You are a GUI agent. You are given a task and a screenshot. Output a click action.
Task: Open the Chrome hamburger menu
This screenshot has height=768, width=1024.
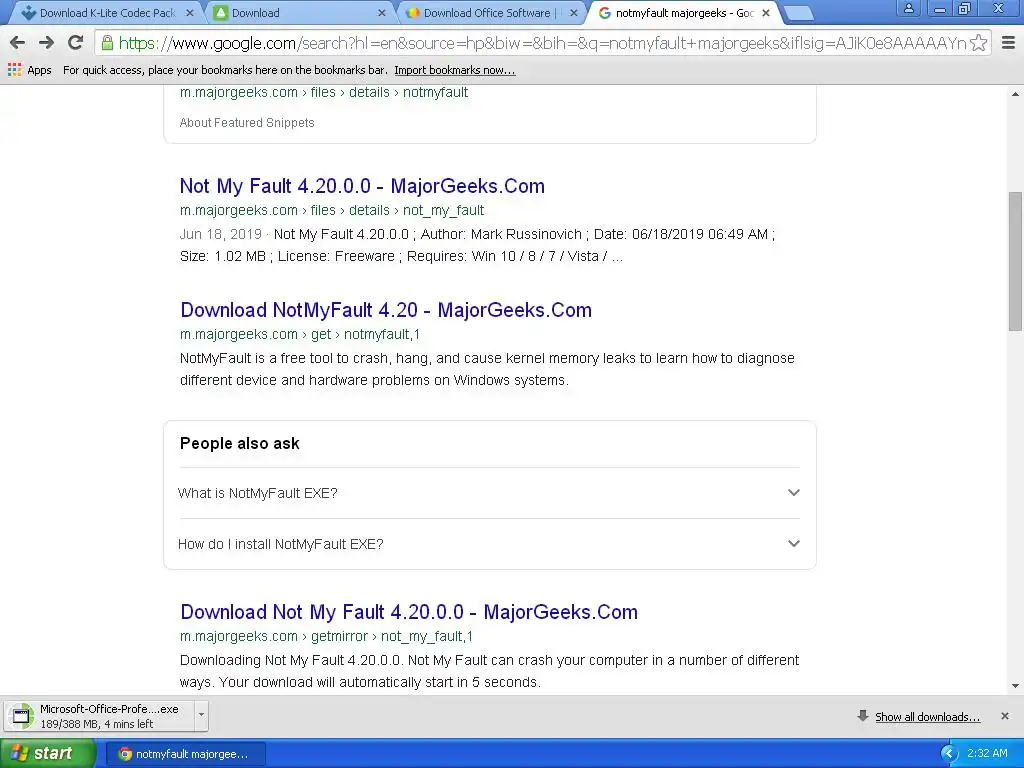[x=1008, y=43]
